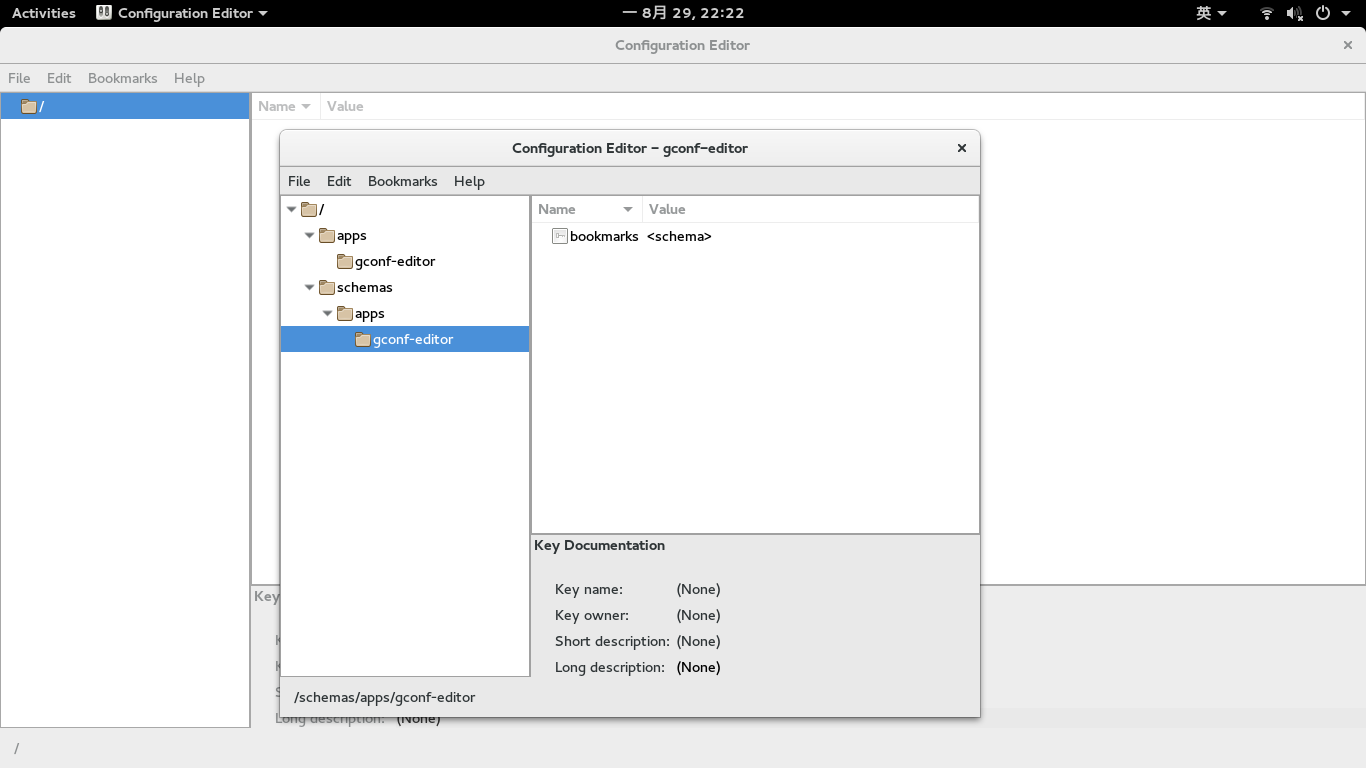Collapse the top-level apps tree node
This screenshot has width=1366, height=768.
coord(310,236)
